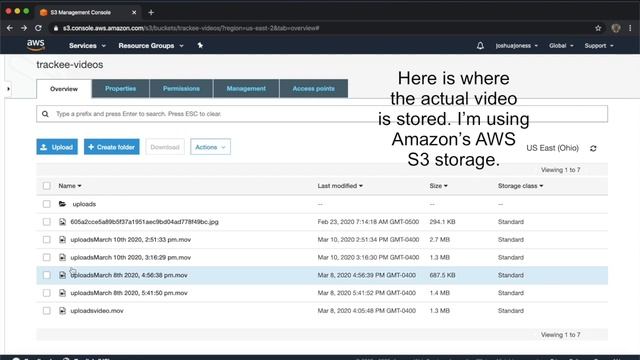Sort by Storage class column
Viewport: 640px width, 360px height.
[x=520, y=186]
